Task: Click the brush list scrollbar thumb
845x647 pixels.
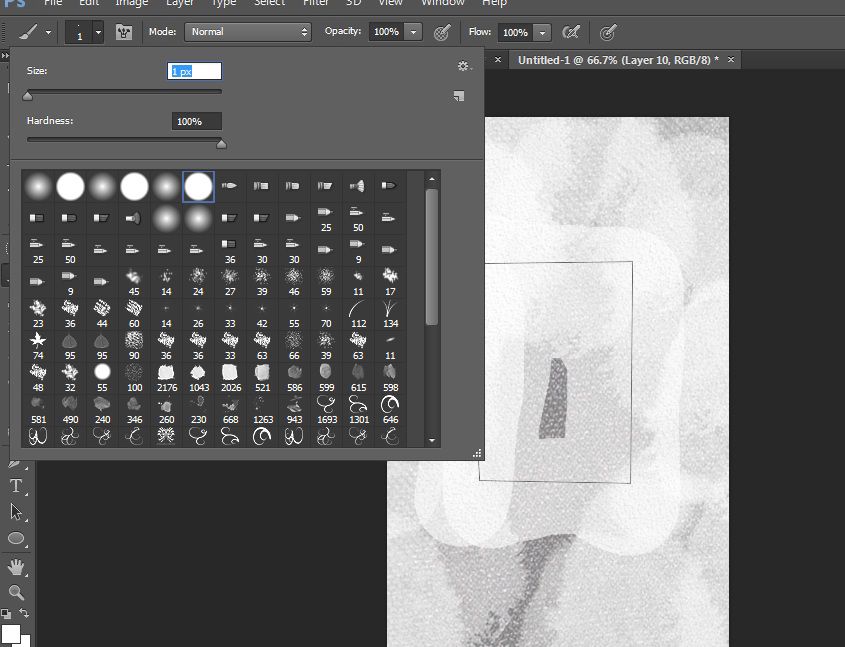Action: click(432, 256)
